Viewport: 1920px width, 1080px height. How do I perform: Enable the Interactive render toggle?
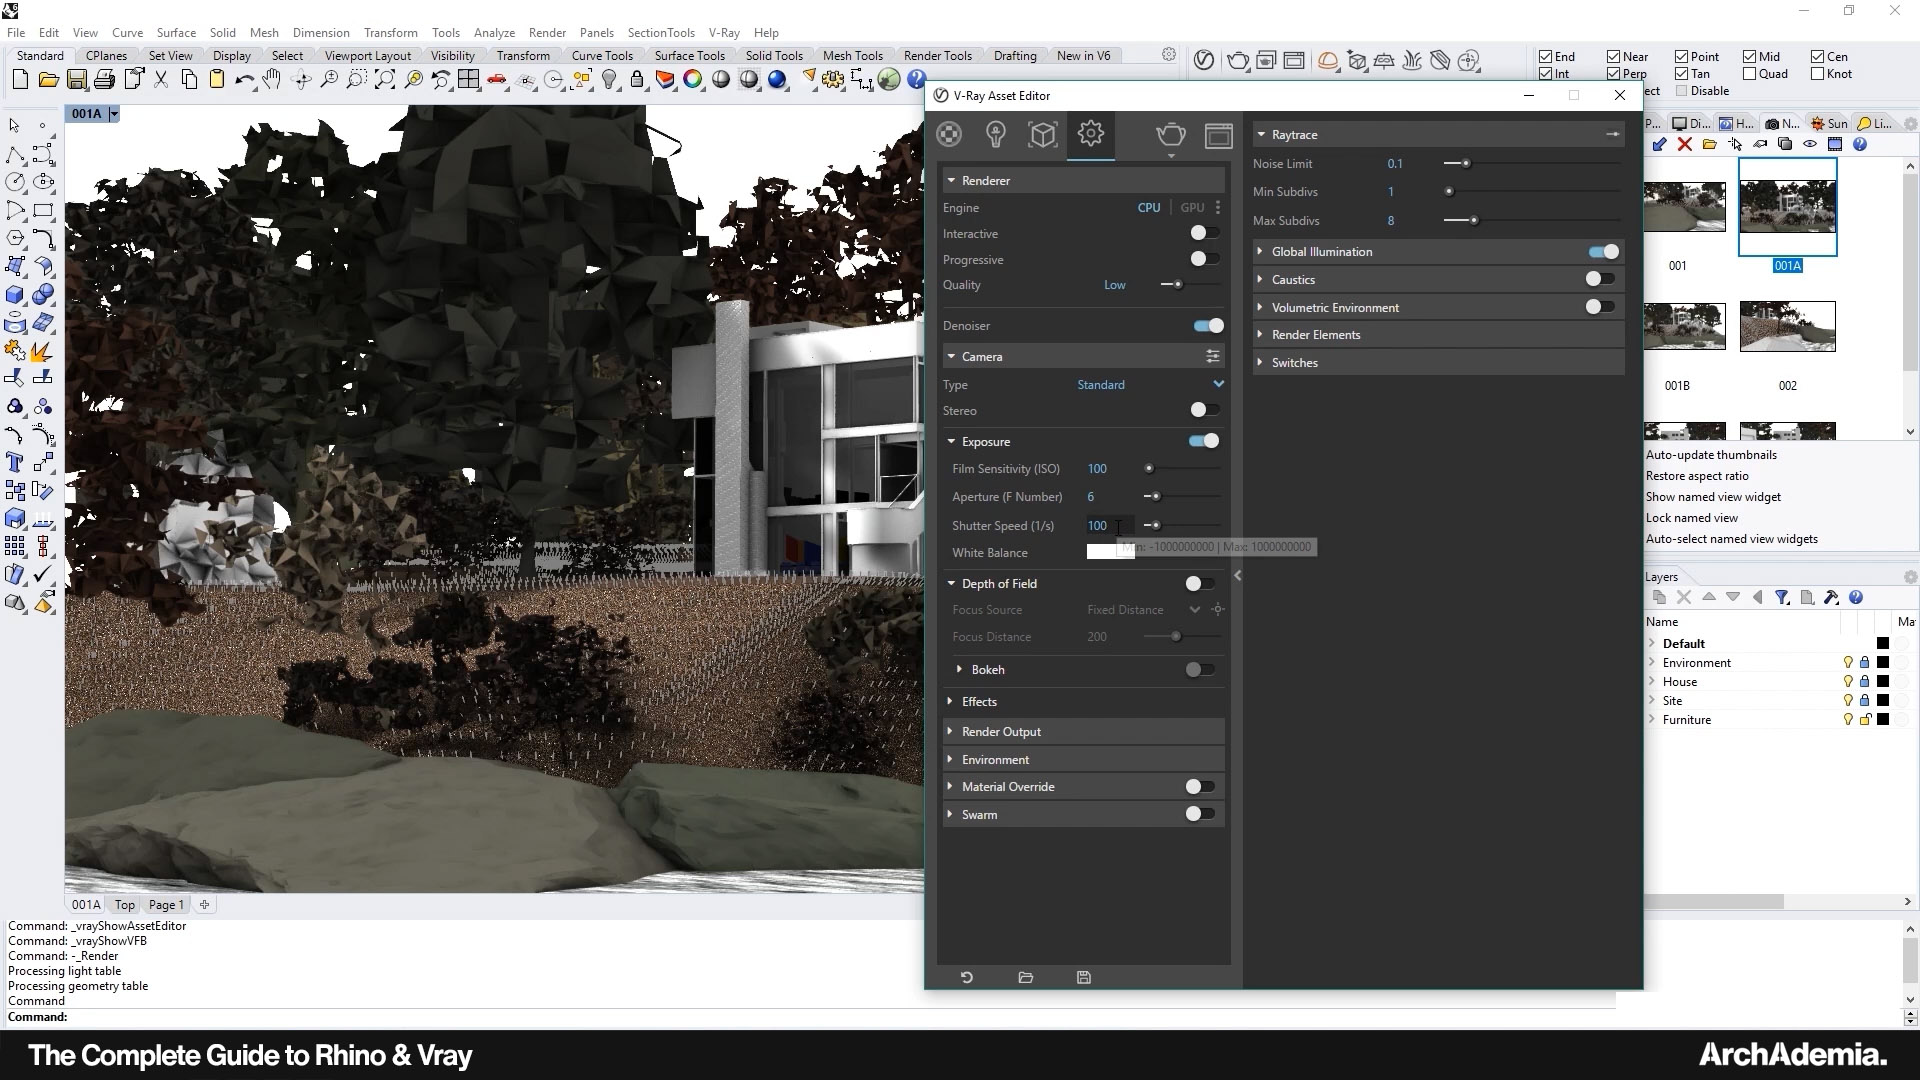(x=1203, y=233)
